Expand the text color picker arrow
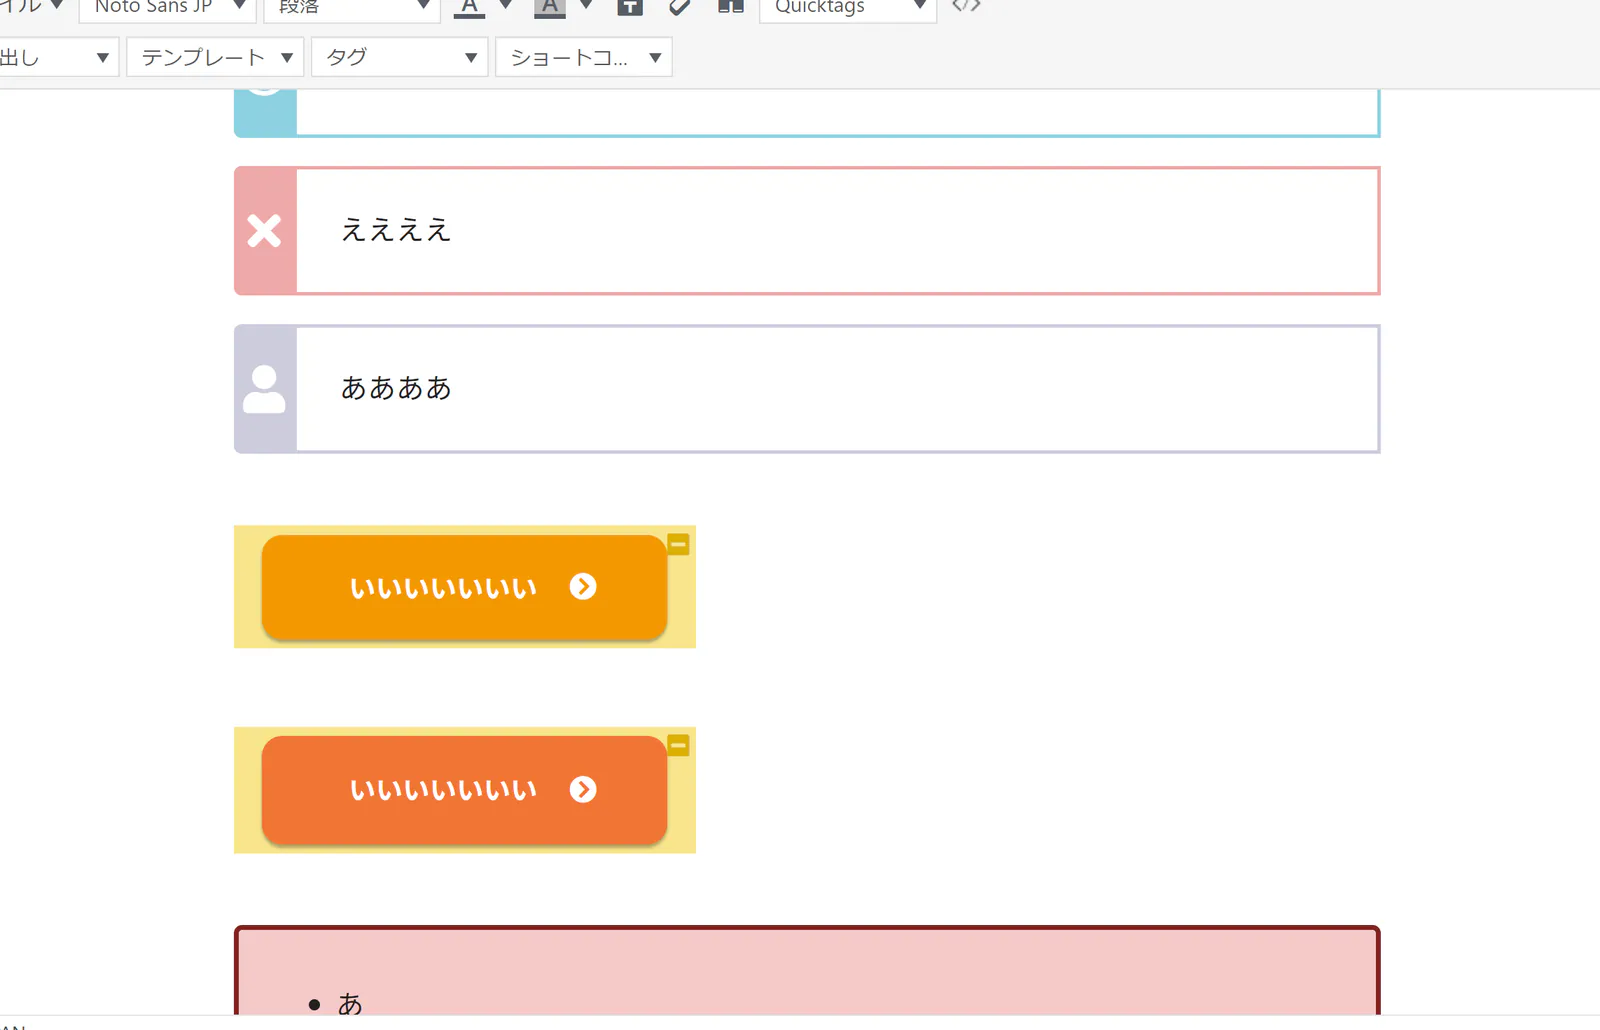The width and height of the screenshot is (1600, 1030). tap(506, 6)
